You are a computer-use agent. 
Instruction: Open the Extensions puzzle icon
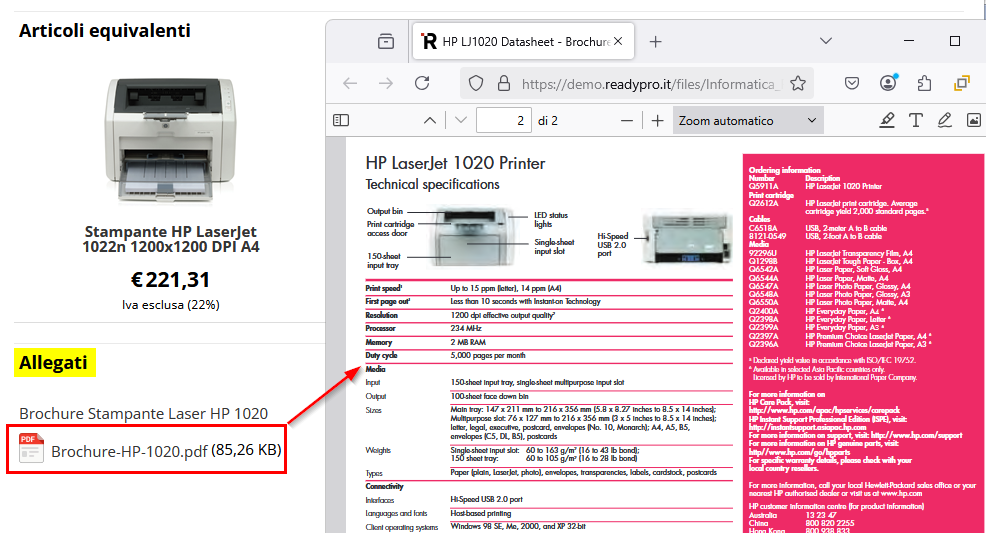coord(924,84)
